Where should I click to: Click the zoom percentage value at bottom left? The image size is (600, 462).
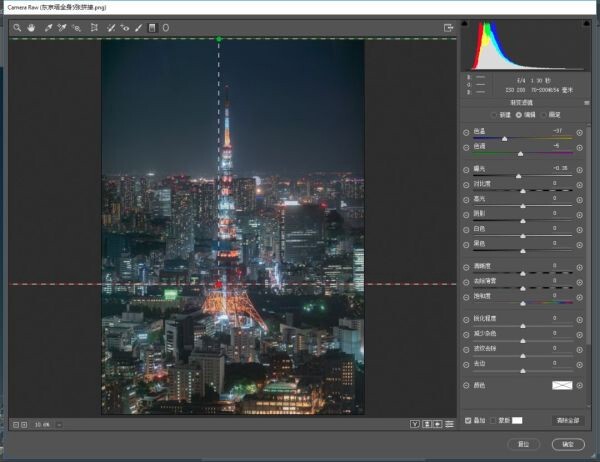tap(42, 424)
